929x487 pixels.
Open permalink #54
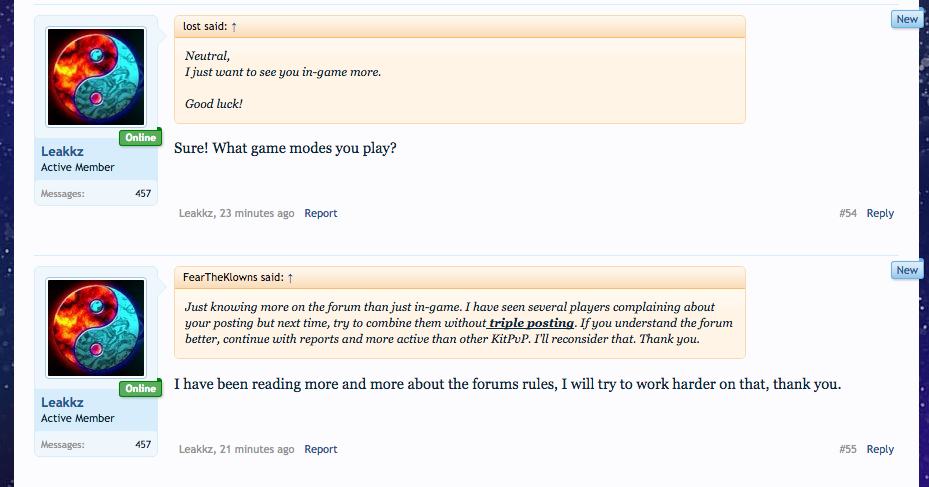click(848, 213)
